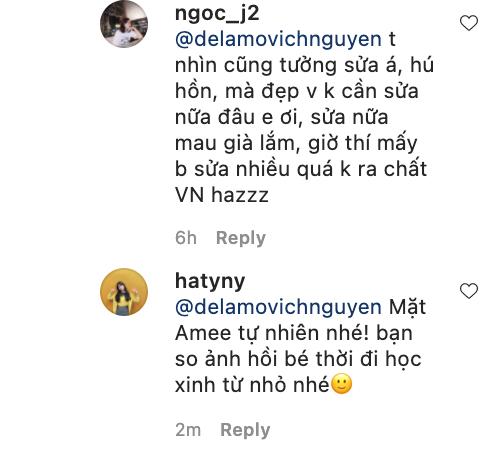Click the "nhìn cũng tưởng sửa á" line

point(304,65)
